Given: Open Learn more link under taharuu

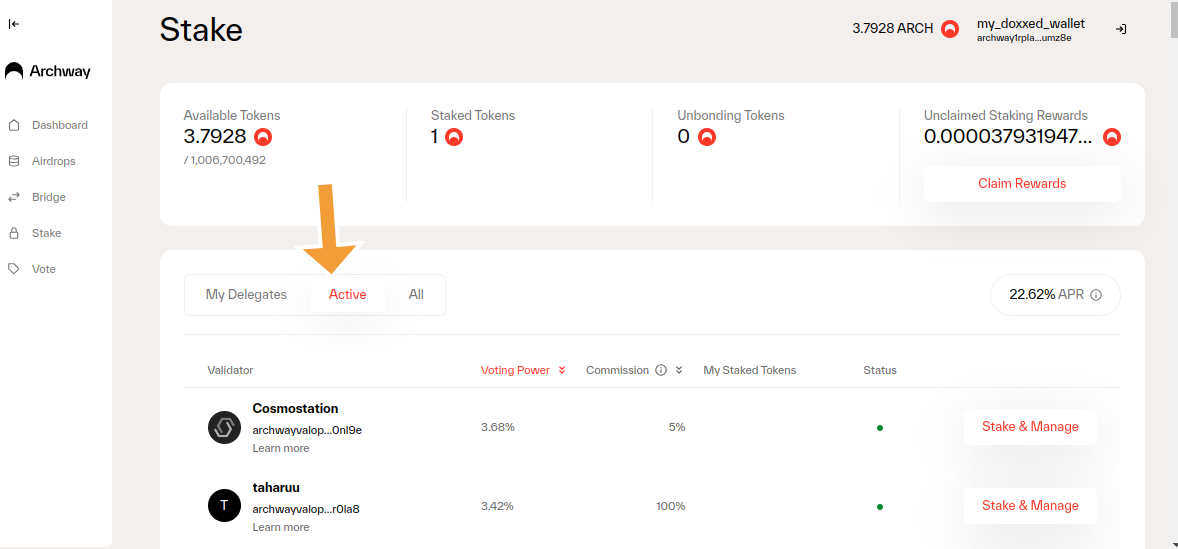Looking at the screenshot, I should pyautogui.click(x=281, y=527).
